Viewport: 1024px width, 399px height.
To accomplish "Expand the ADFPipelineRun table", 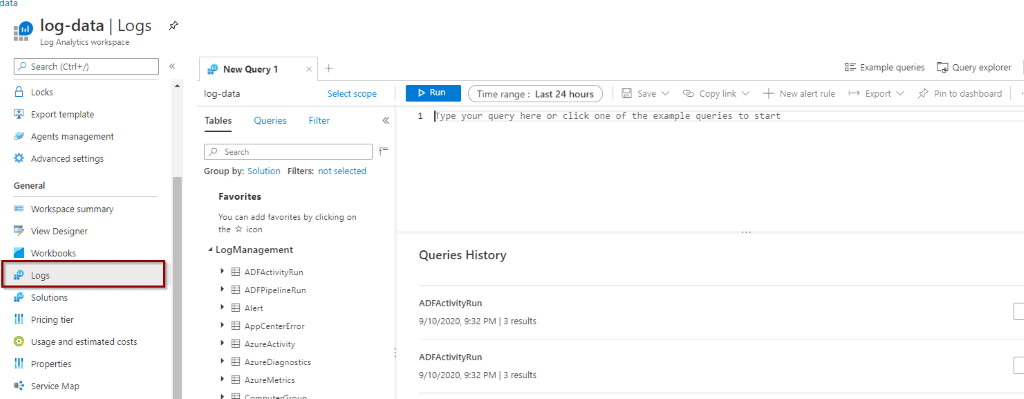I will coord(223,289).
